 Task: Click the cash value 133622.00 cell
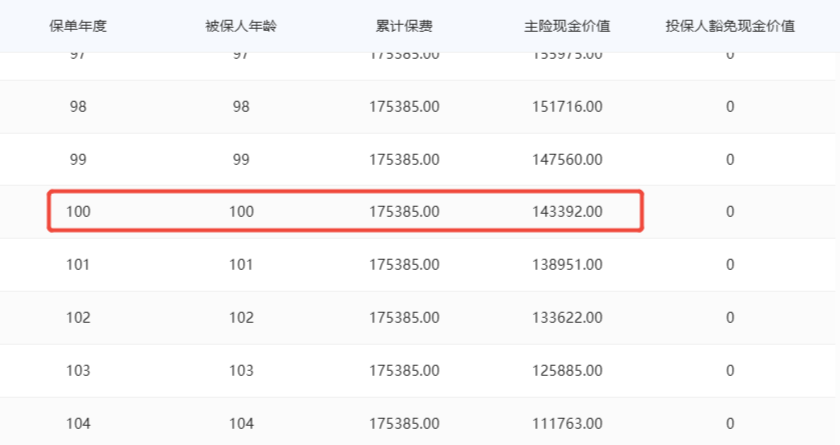567,318
